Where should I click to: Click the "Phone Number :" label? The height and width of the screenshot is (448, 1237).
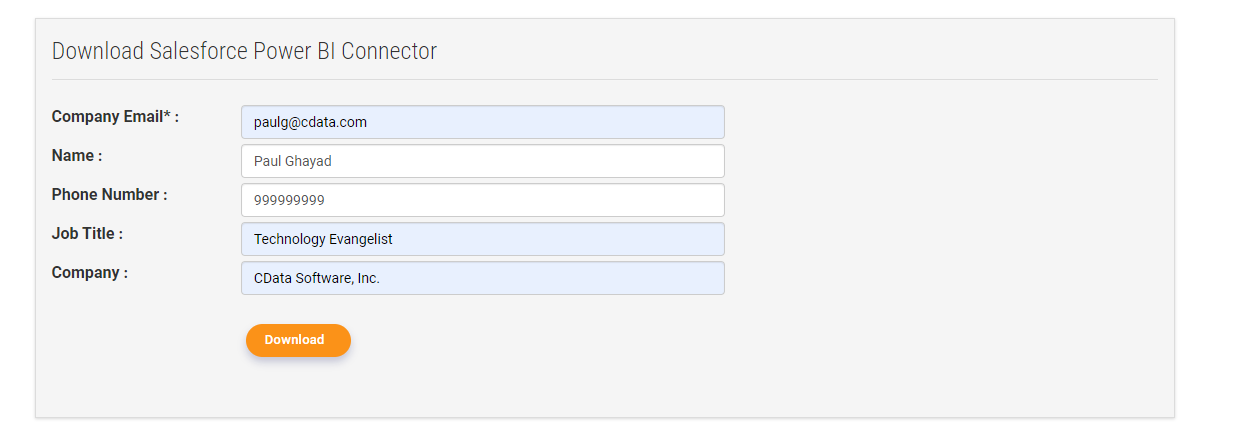tap(109, 195)
